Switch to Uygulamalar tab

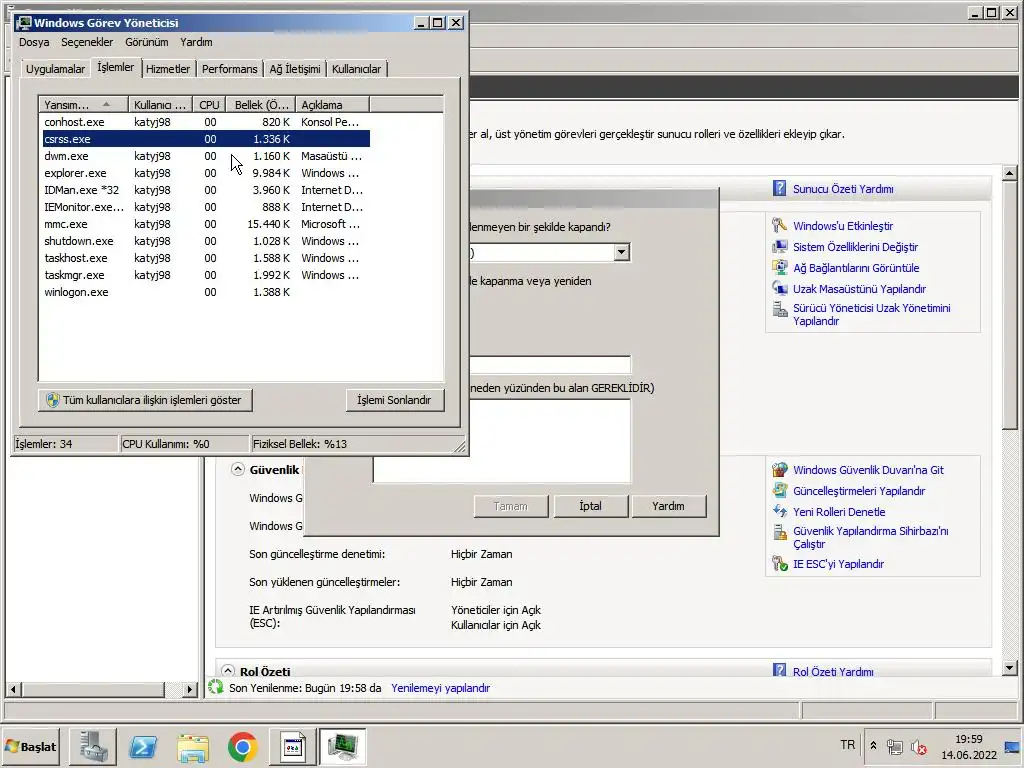(x=56, y=69)
